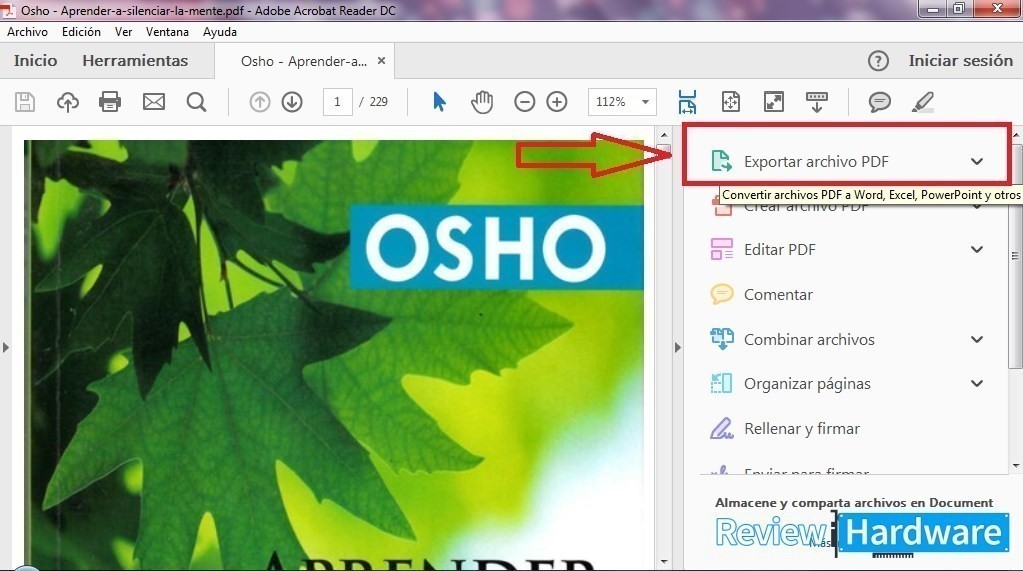Expand Combinar archivos chevron

click(x=977, y=339)
